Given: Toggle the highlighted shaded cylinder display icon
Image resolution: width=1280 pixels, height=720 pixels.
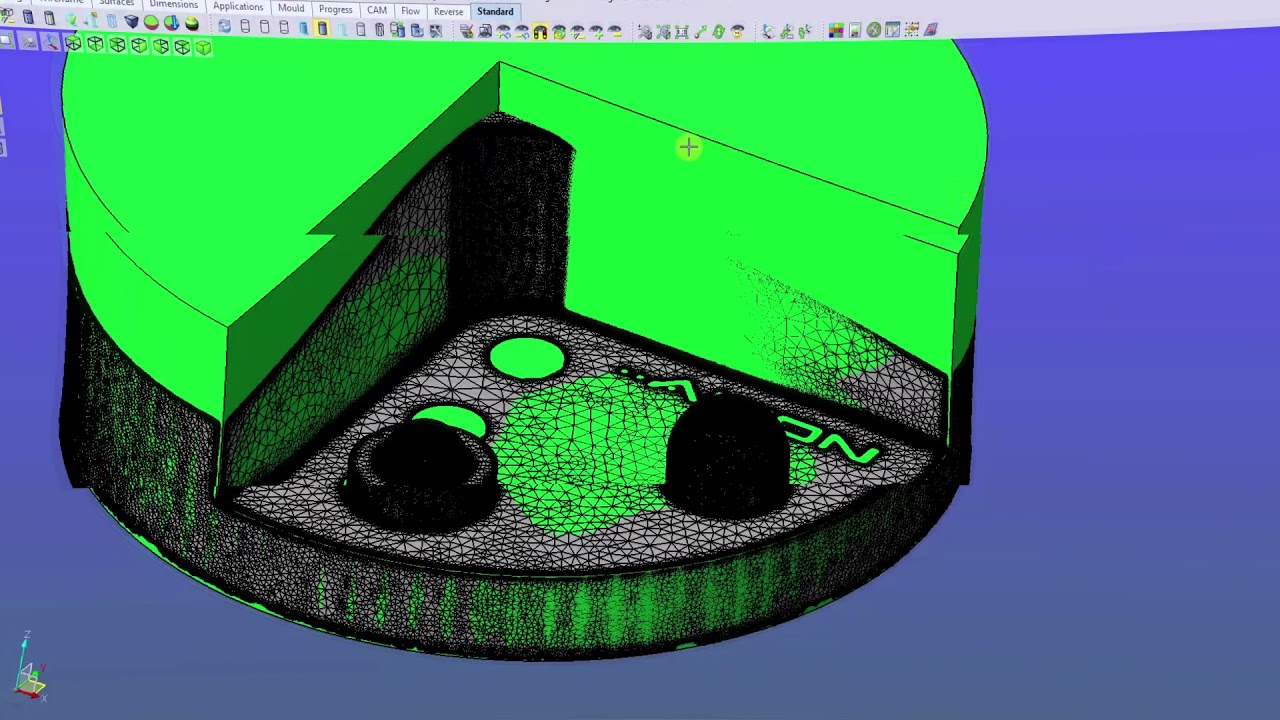Looking at the screenshot, I should (322, 28).
